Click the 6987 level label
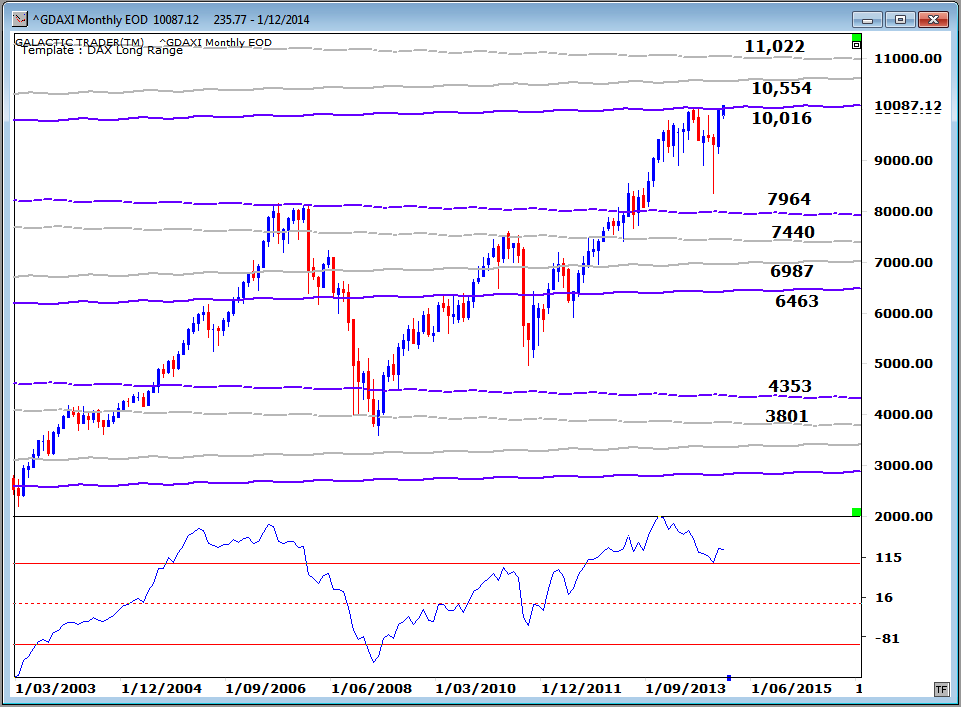This screenshot has height=707, width=961. pyautogui.click(x=791, y=271)
